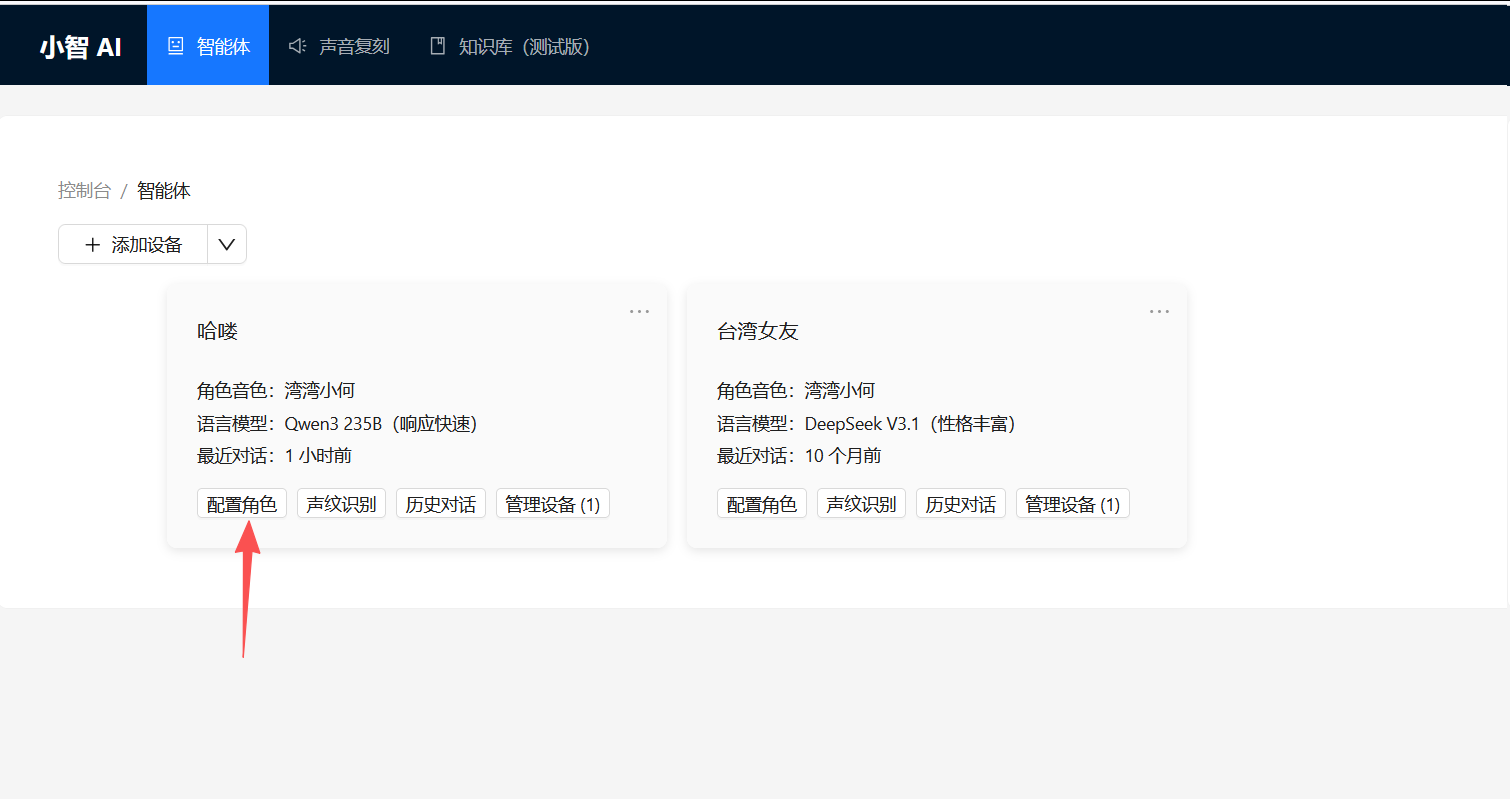Click 配置角色 on the 台湾女友 card

click(761, 503)
